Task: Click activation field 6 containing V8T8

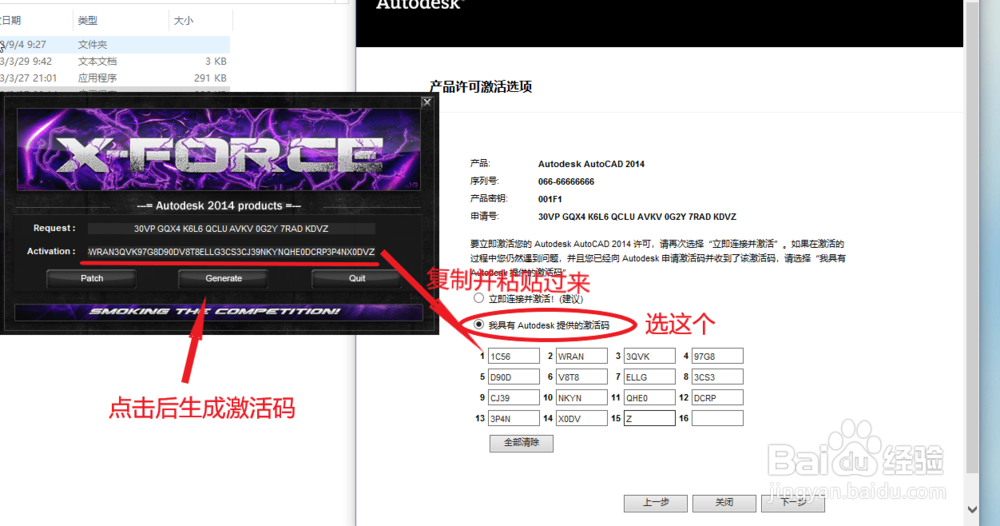Action: (x=581, y=377)
